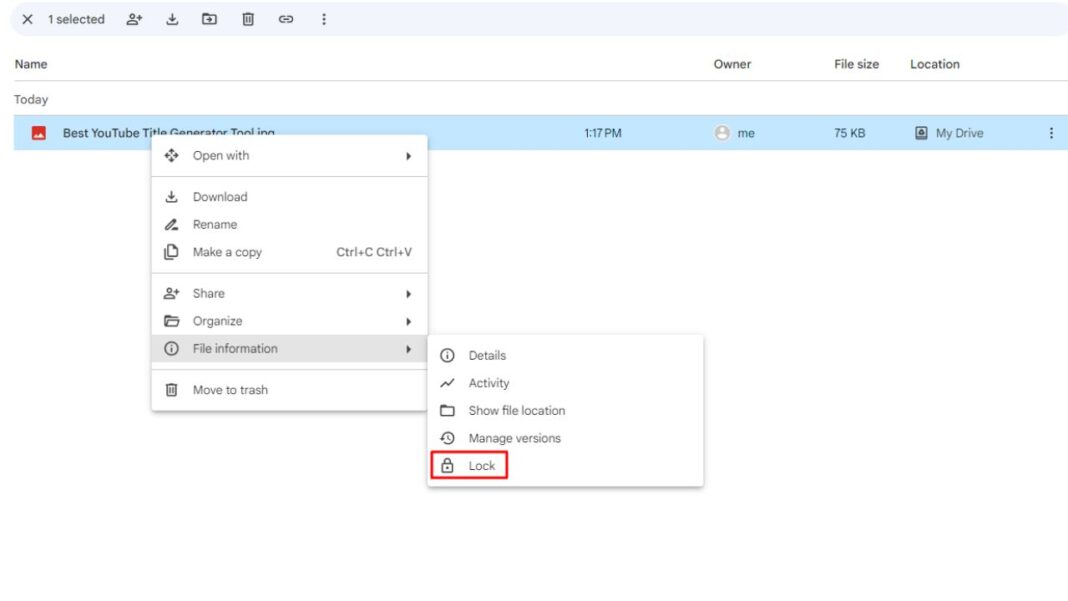Open the toolbar three-dot more actions icon
The image size is (1068, 601).
point(322,18)
